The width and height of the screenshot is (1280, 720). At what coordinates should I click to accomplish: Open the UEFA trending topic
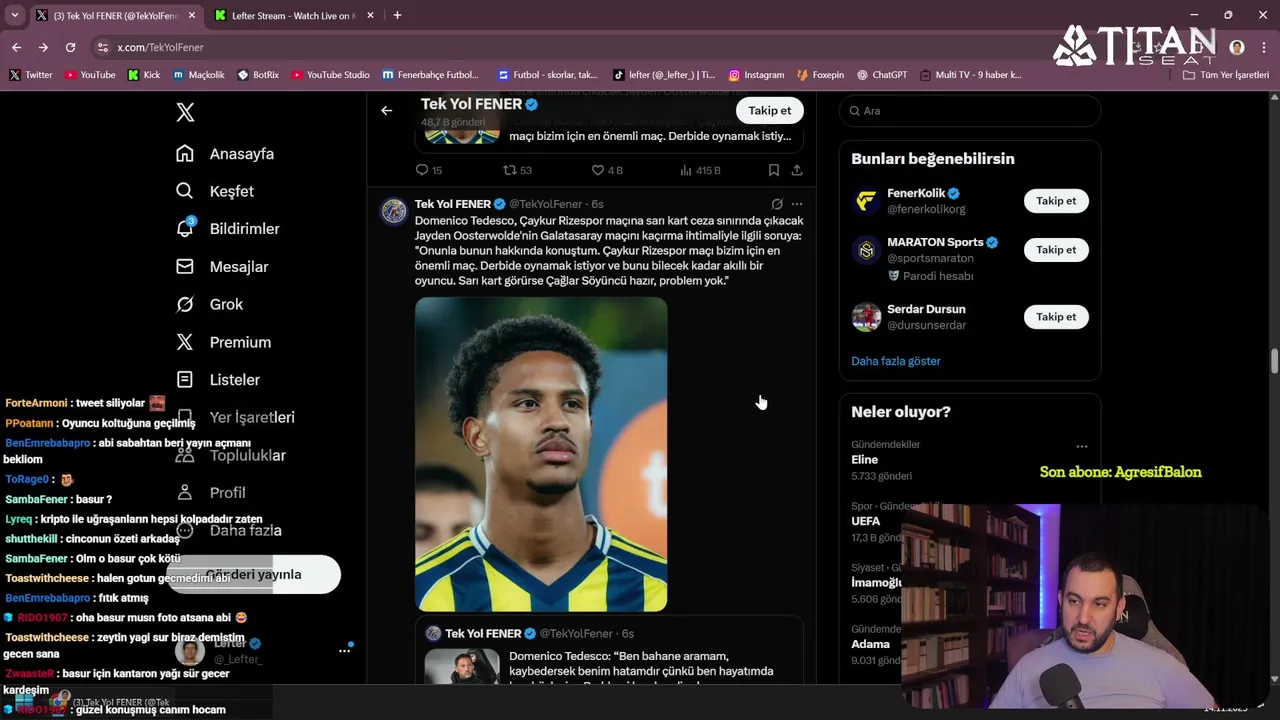pyautogui.click(x=866, y=521)
